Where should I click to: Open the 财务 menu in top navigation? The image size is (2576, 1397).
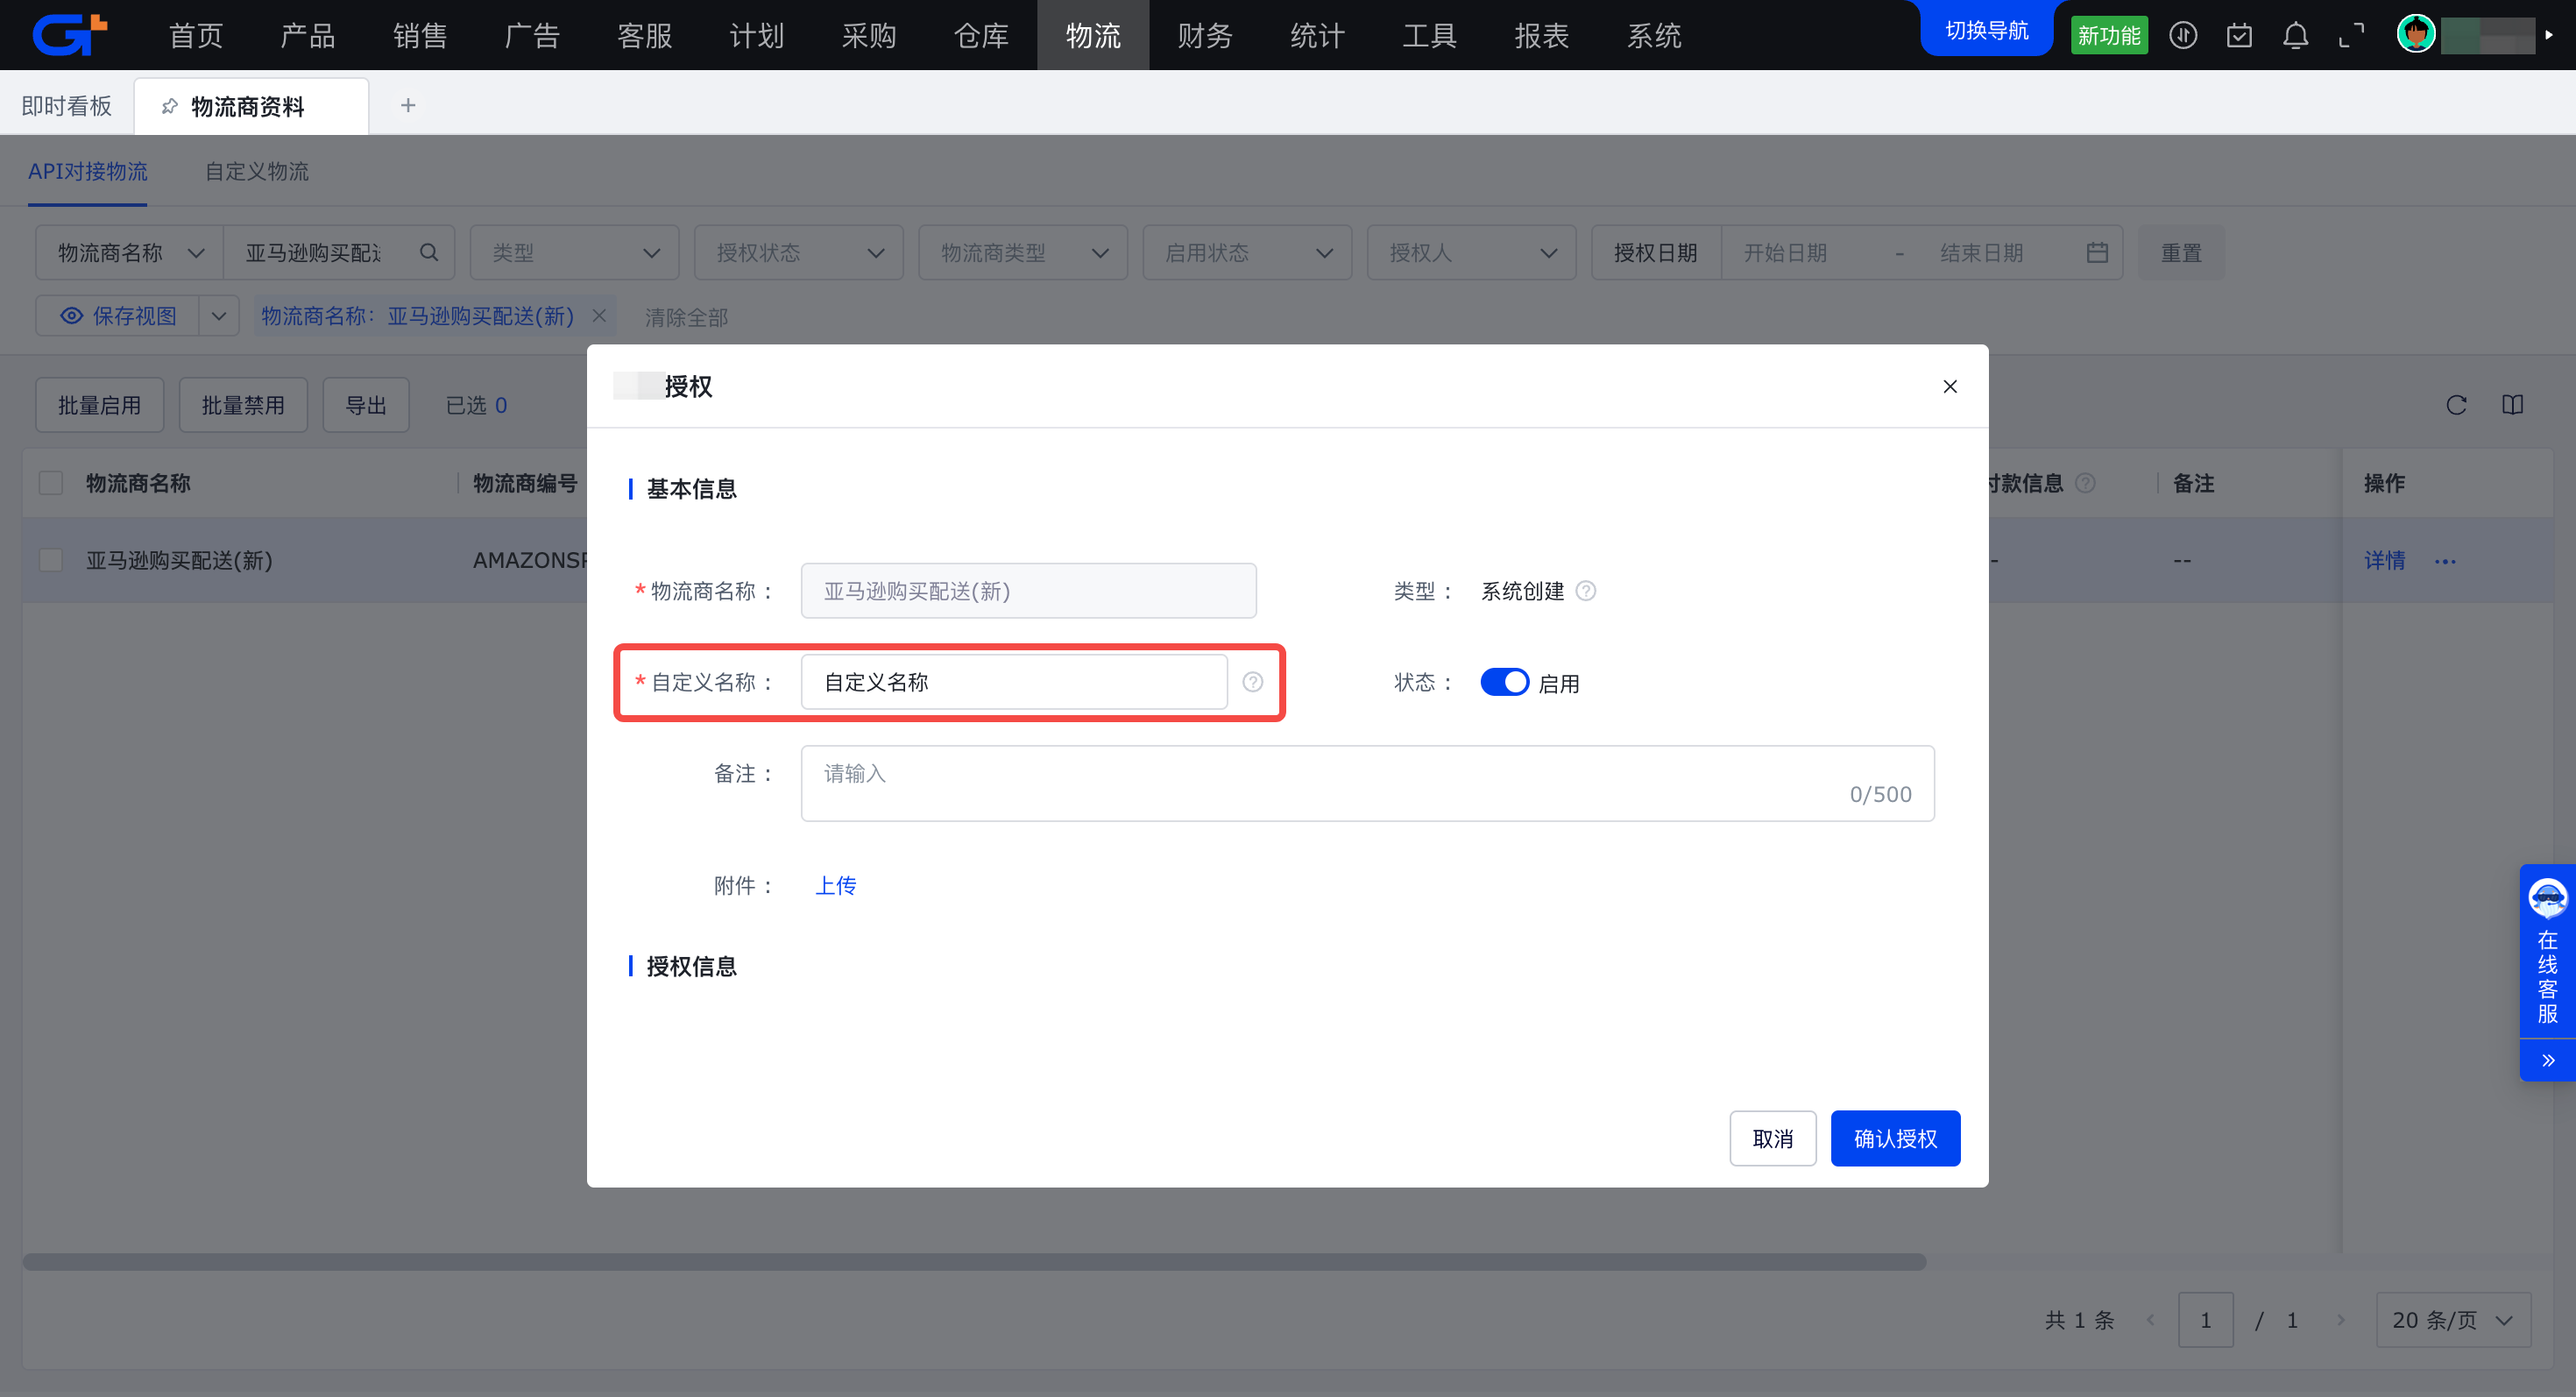[1204, 36]
